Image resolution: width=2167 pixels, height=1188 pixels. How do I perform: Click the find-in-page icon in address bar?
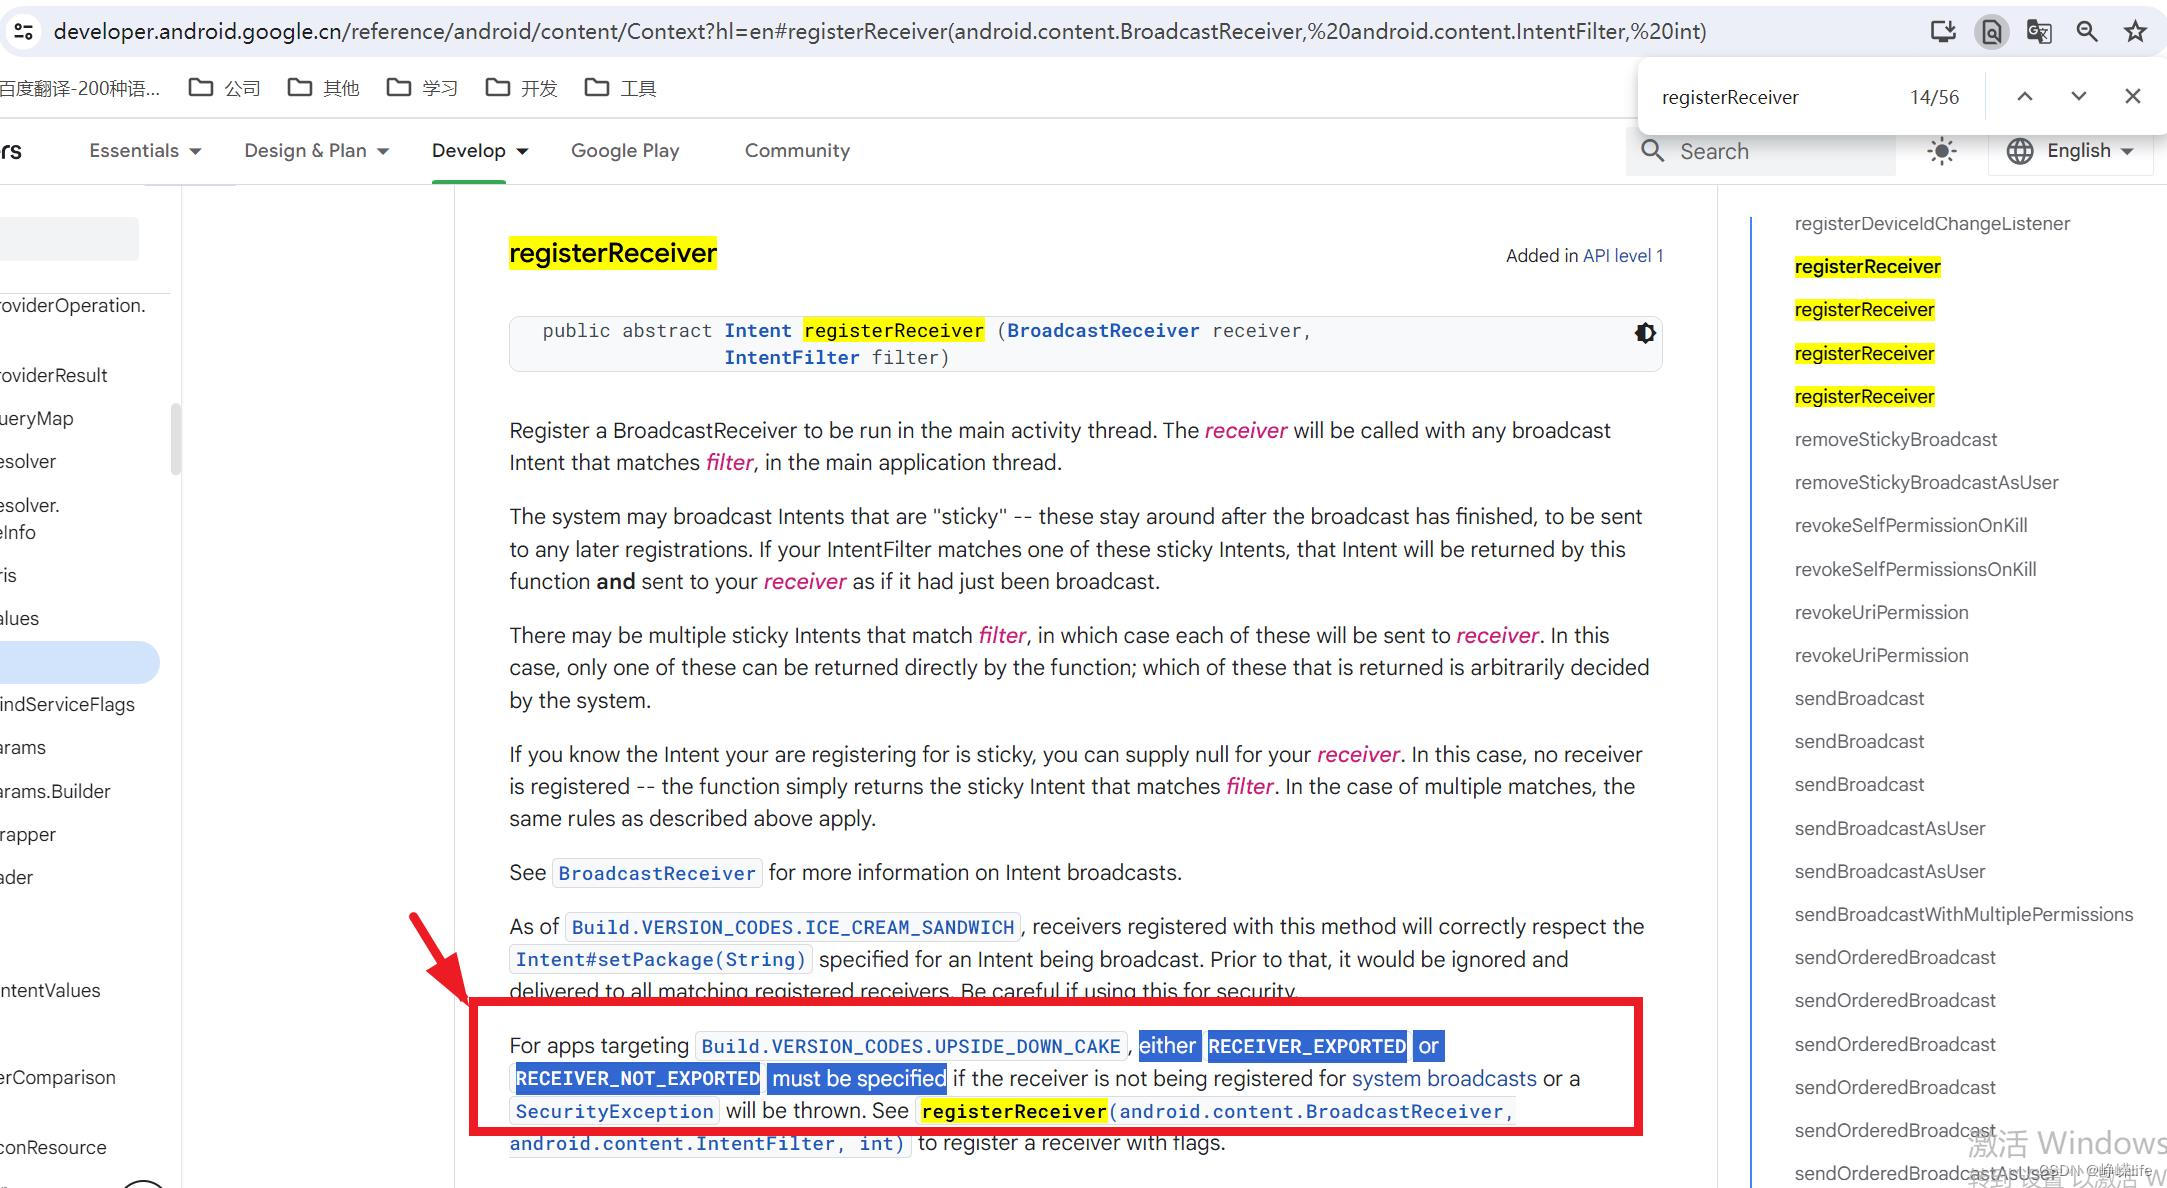[x=1991, y=31]
